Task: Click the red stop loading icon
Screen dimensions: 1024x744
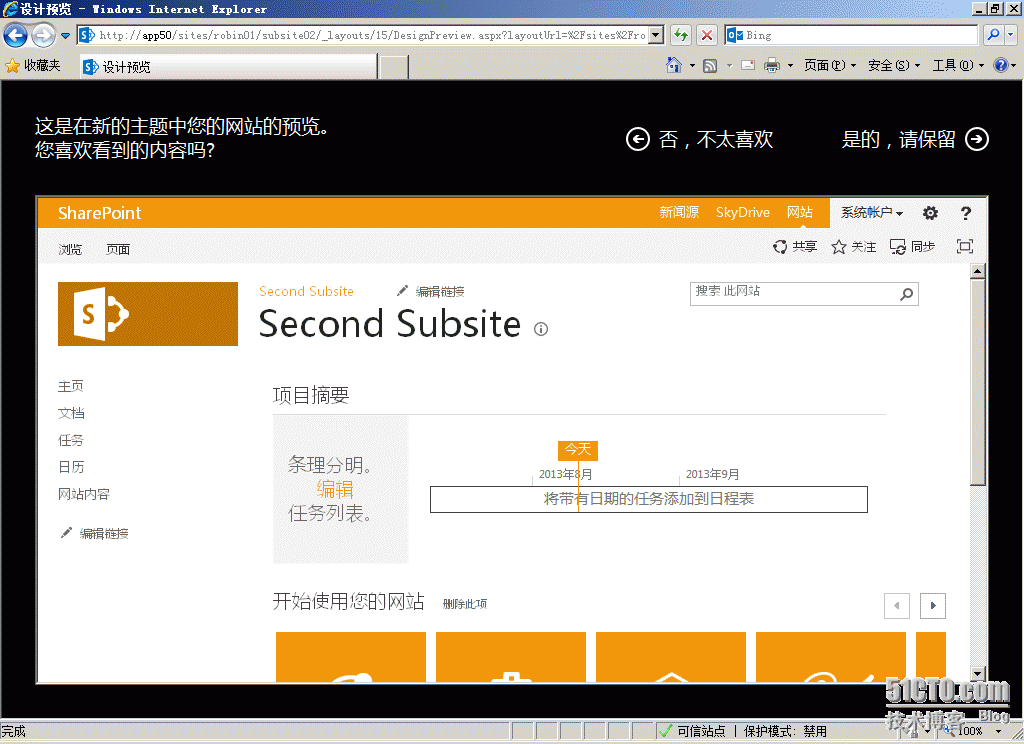Action: (707, 35)
